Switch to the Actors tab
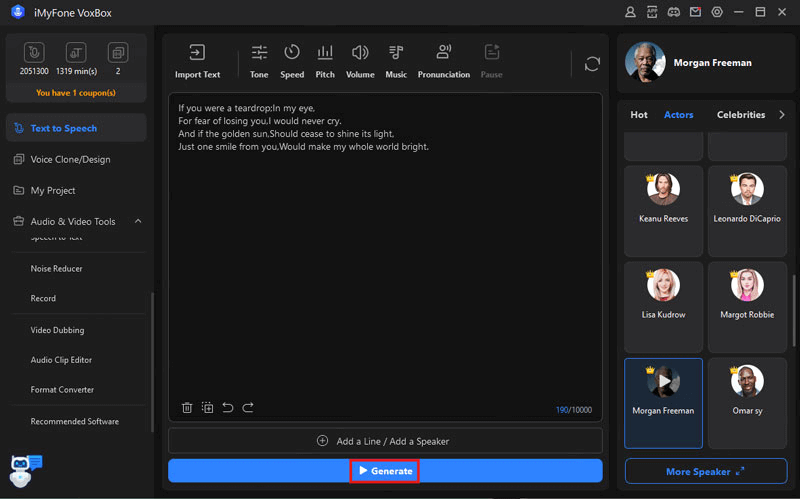Screen dimensions: 800x499 click(679, 115)
